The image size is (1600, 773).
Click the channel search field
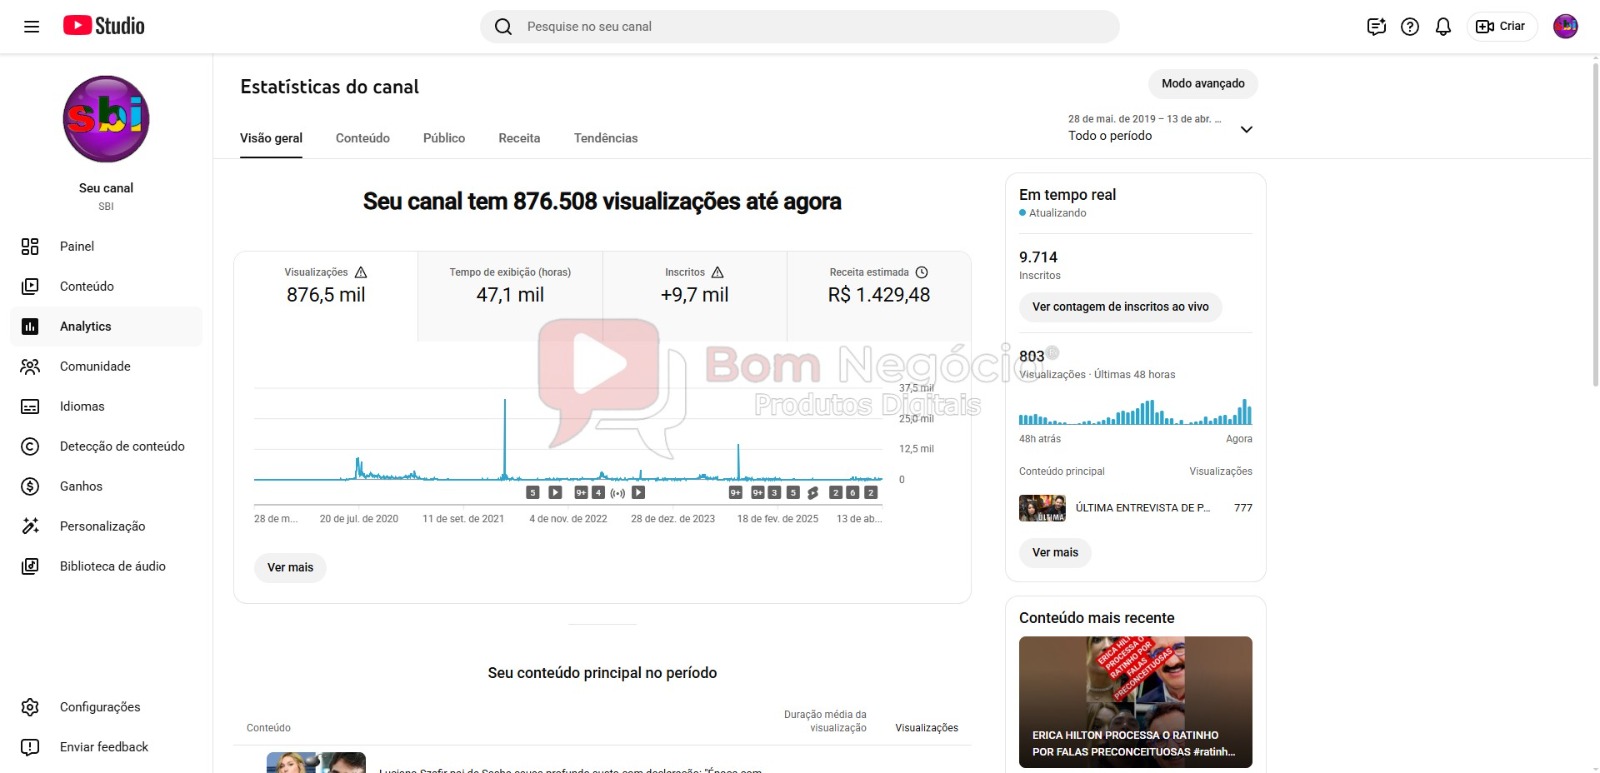tap(800, 27)
